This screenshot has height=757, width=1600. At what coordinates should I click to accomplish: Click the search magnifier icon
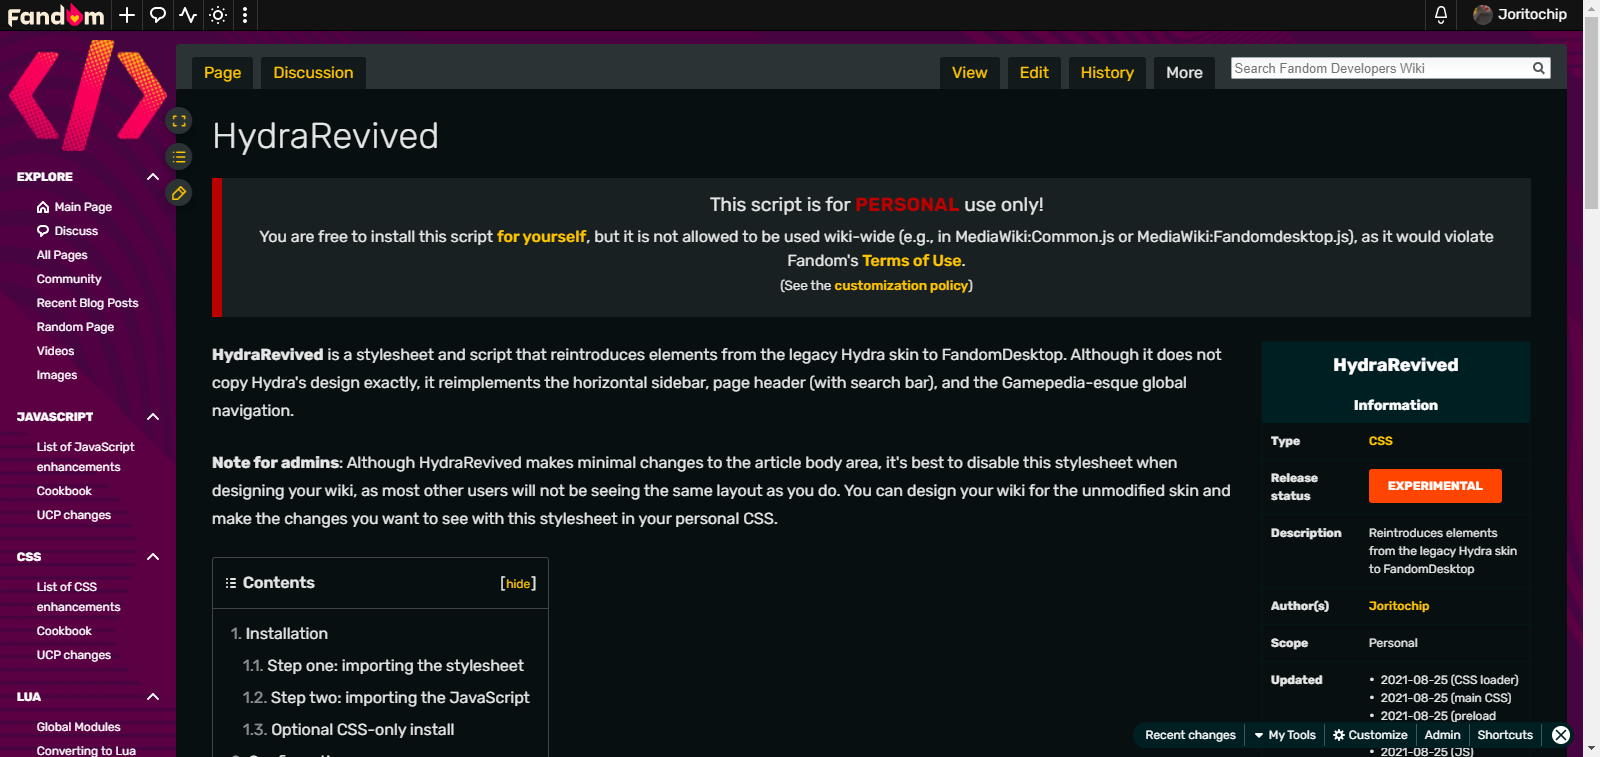(1539, 68)
